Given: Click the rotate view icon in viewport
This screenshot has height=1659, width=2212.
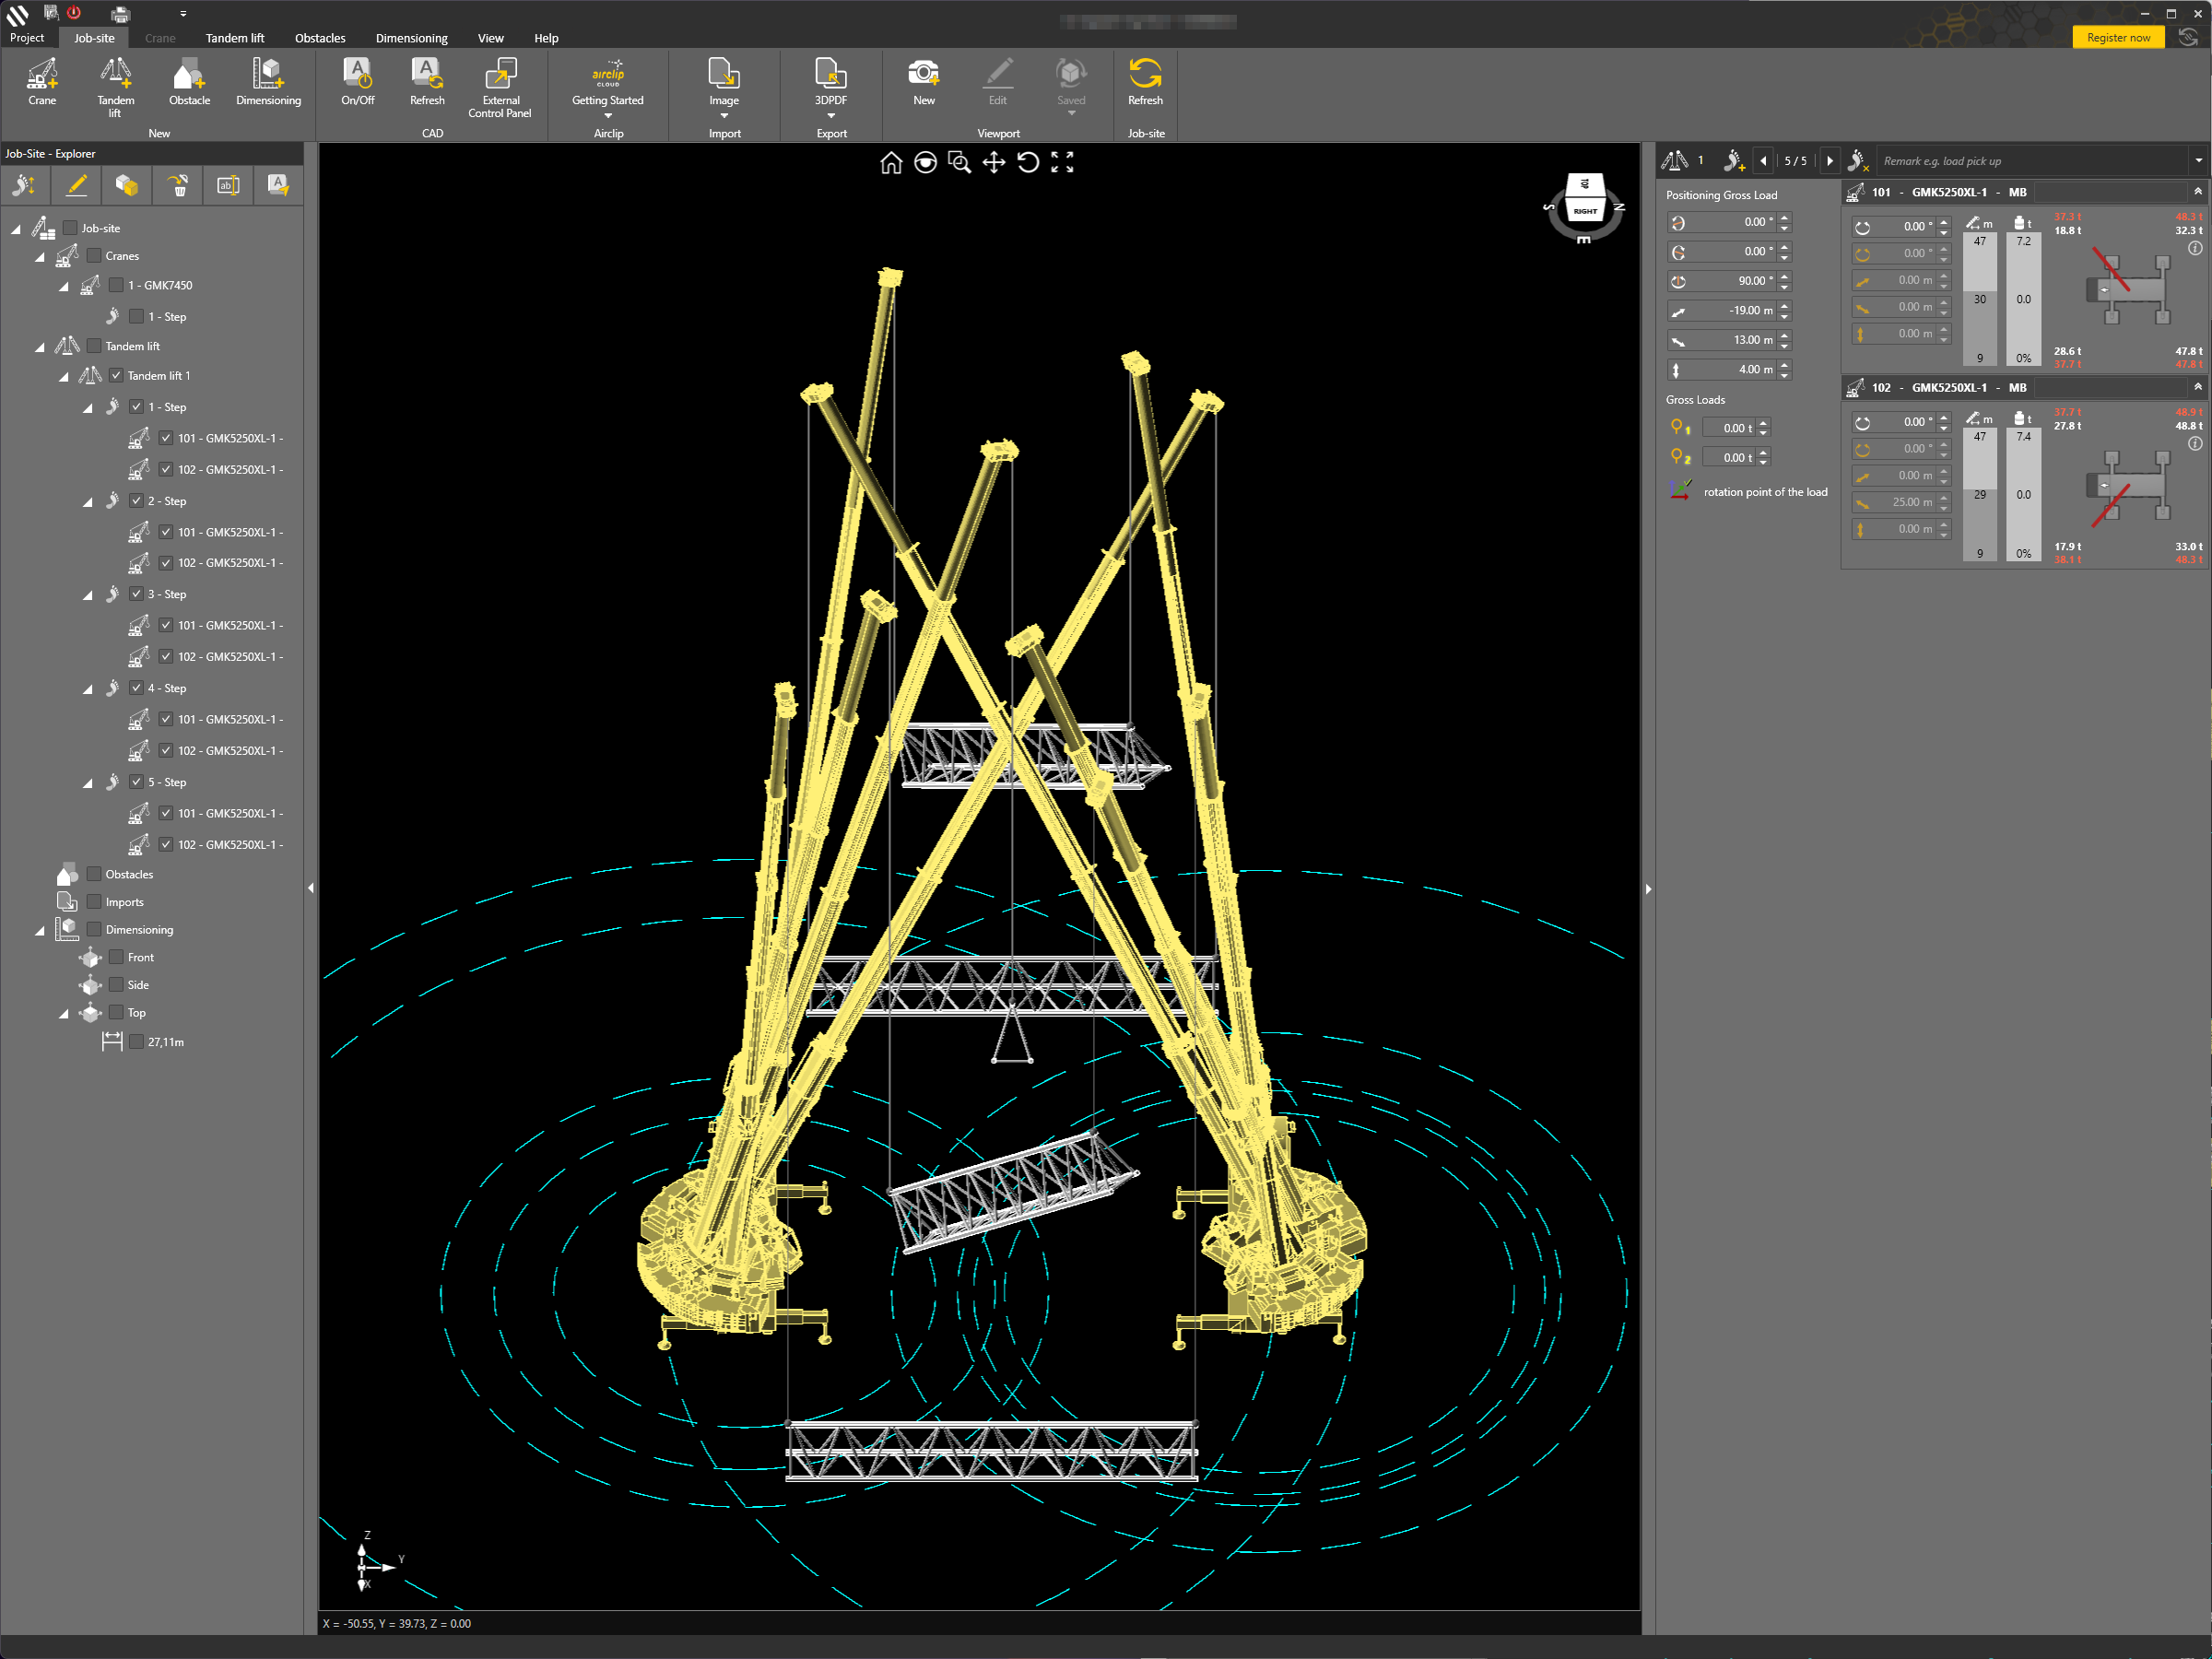Looking at the screenshot, I should 1028,163.
